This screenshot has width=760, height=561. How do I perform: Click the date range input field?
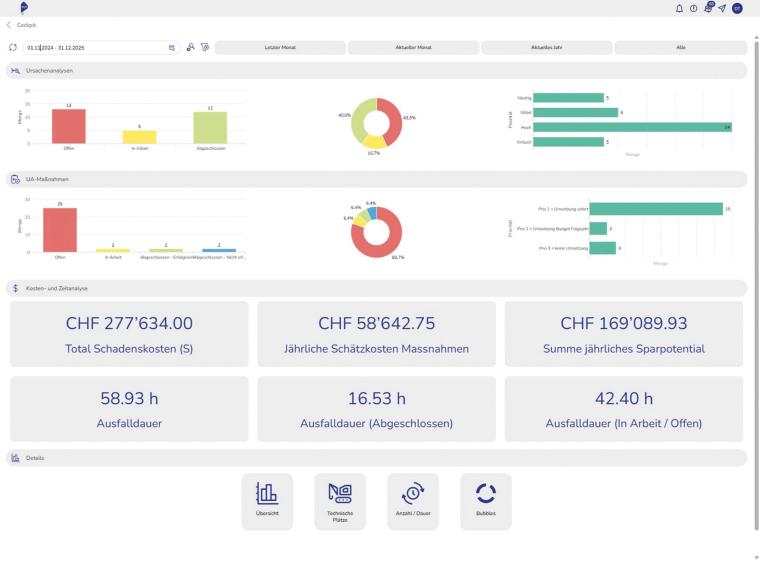[x=95, y=47]
